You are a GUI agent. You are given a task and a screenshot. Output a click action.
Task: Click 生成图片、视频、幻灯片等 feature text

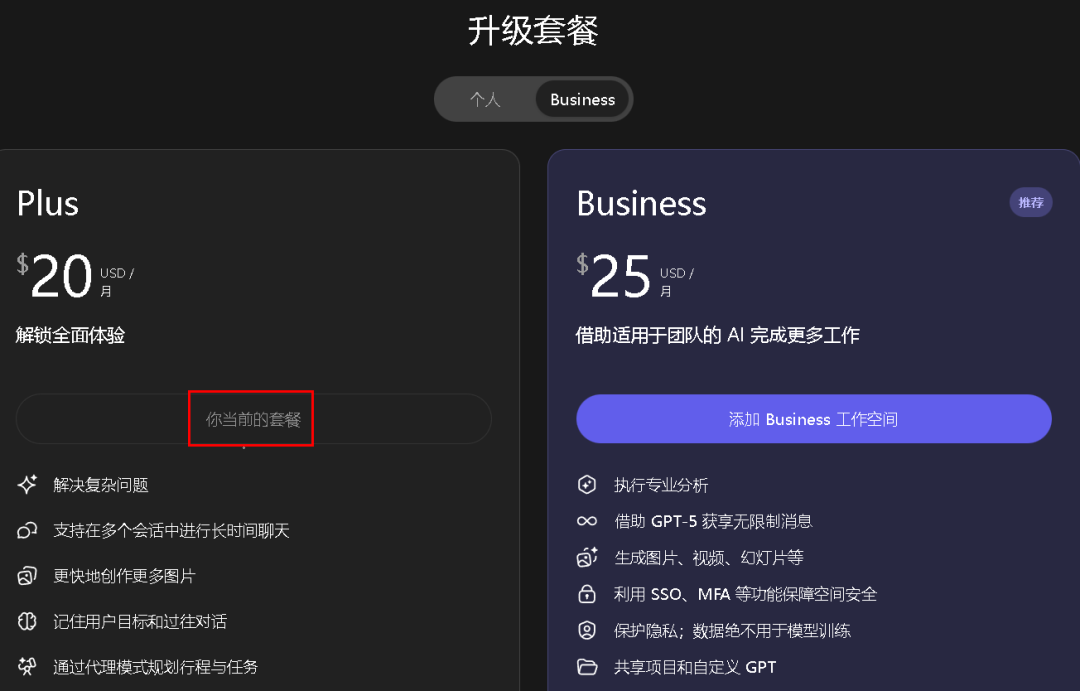(x=709, y=557)
